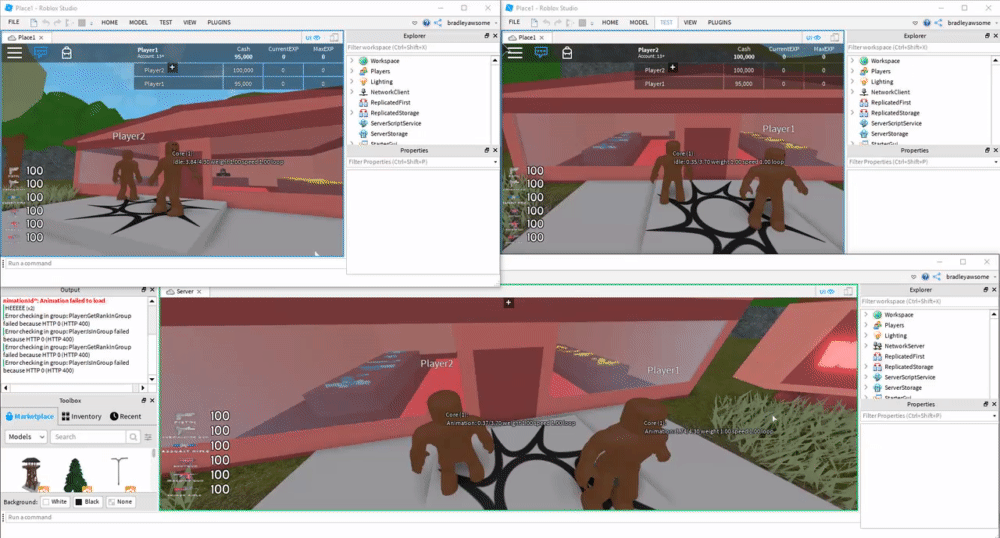Select the watchtower model thumbnail in Toolbox
Screen dimensions: 1000x538
[31, 474]
